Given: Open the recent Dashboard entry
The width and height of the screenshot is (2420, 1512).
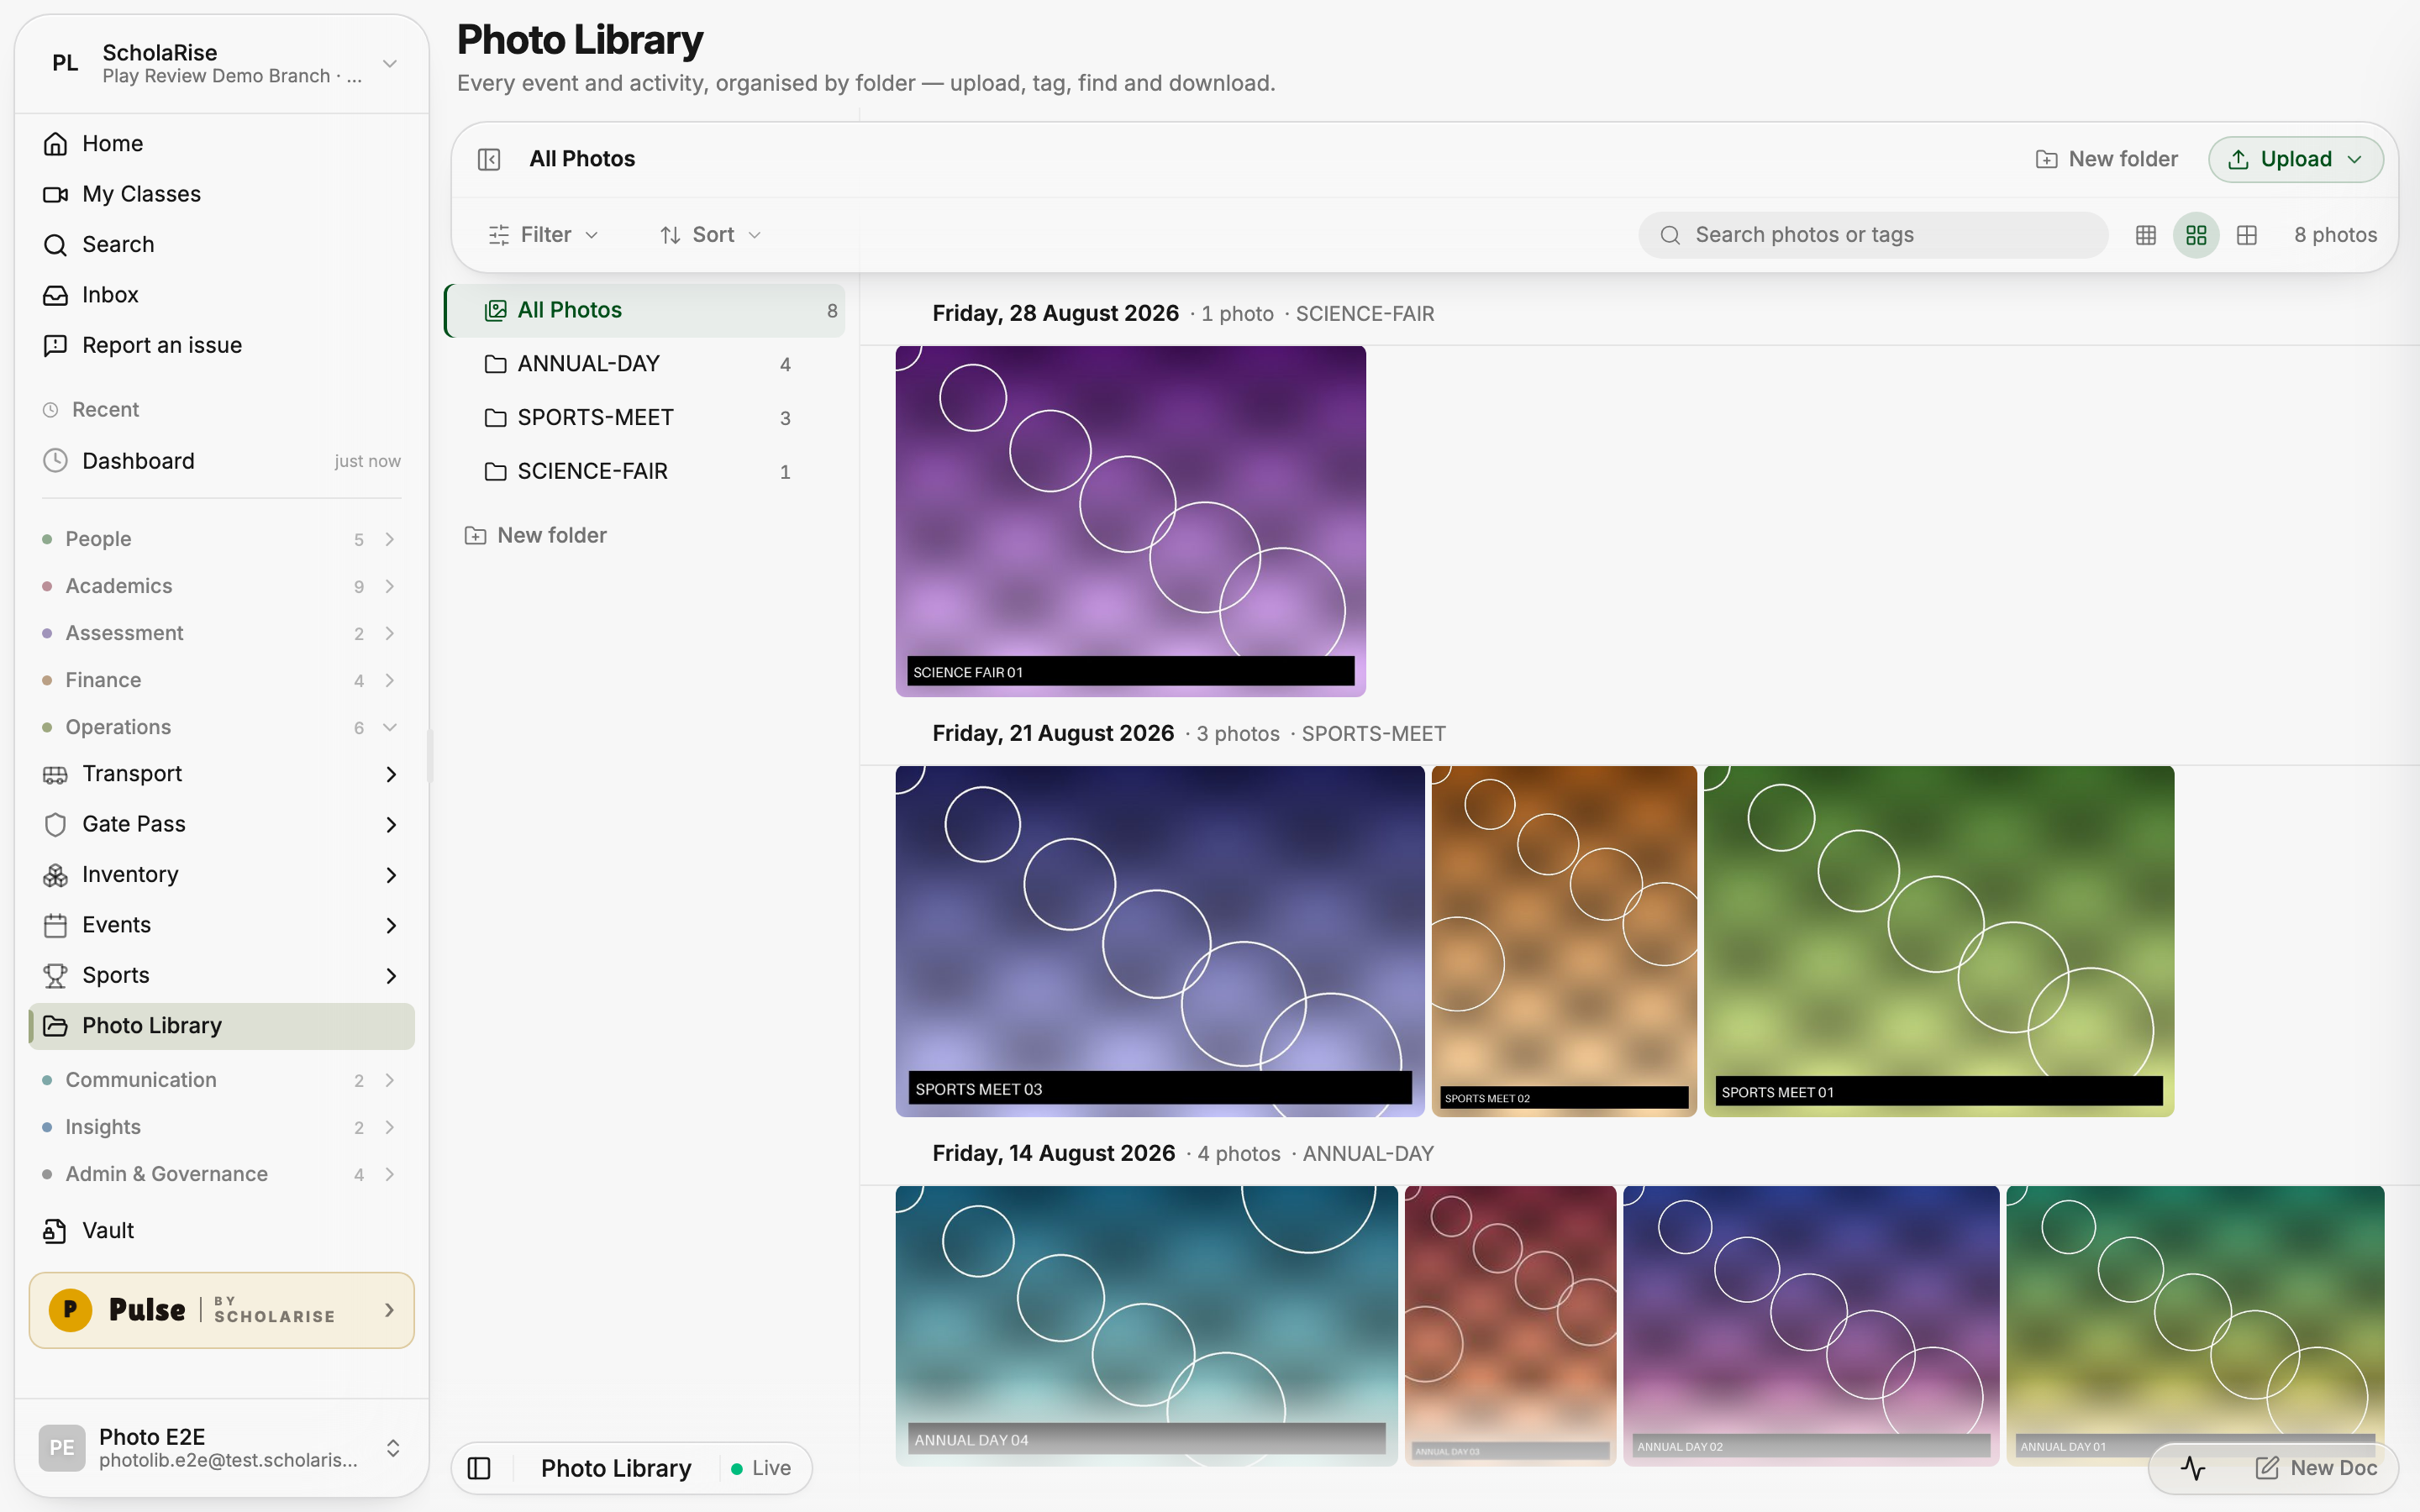Looking at the screenshot, I should click(222, 461).
